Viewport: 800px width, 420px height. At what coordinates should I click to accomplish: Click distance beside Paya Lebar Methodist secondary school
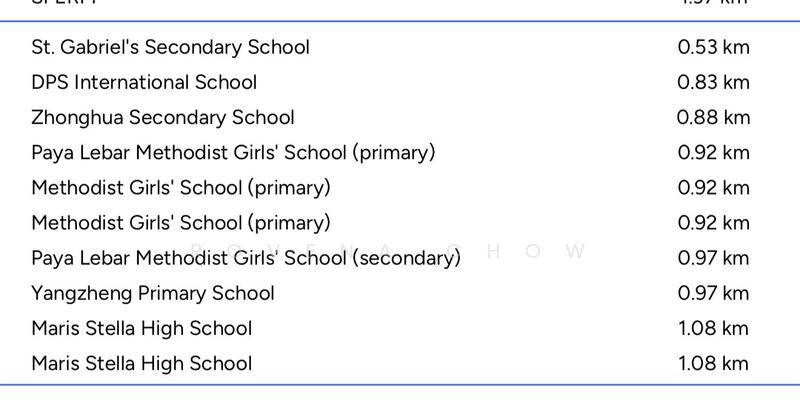click(x=713, y=258)
